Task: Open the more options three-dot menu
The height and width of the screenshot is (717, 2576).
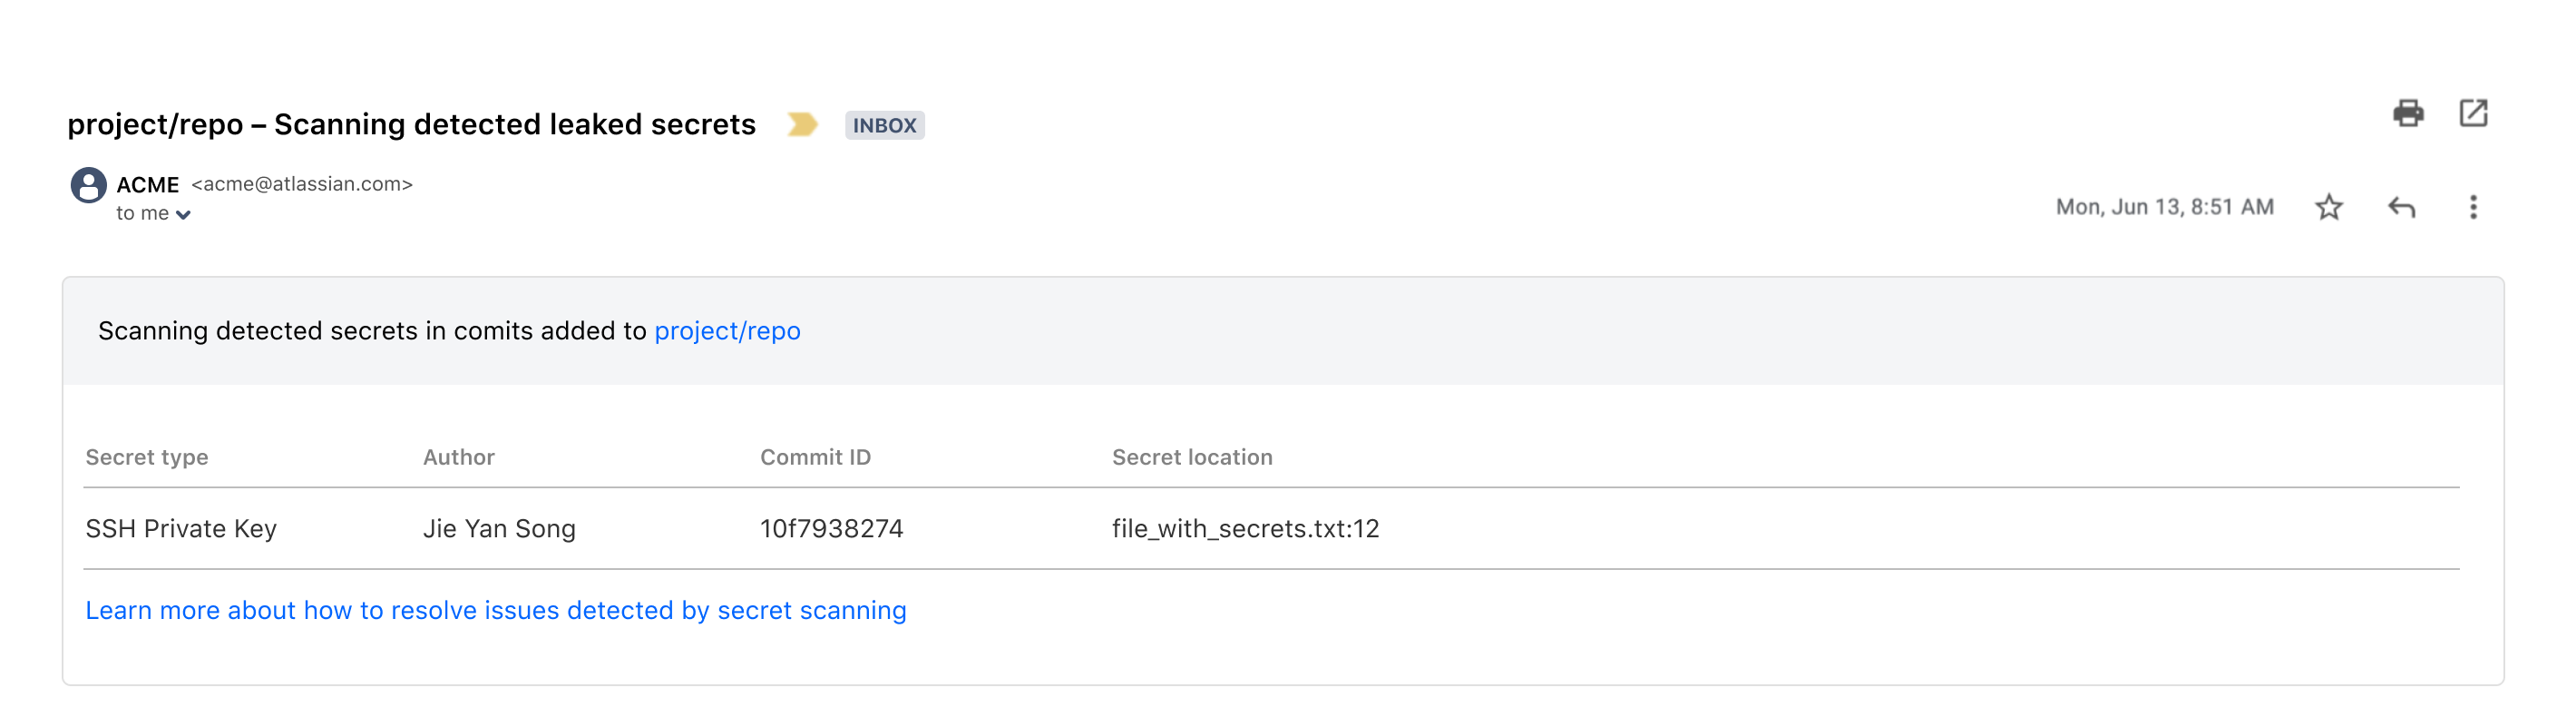Action: 2473,207
